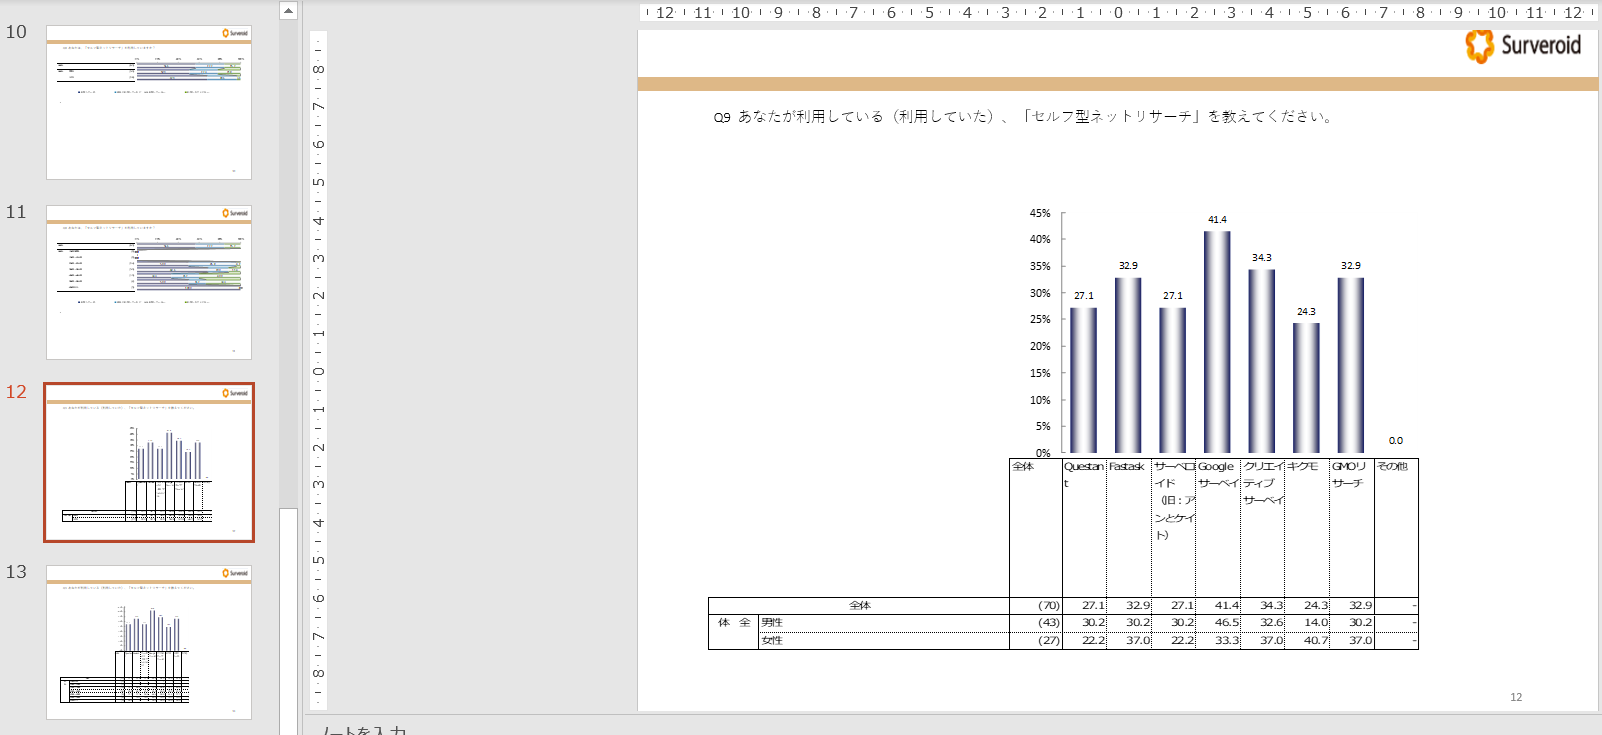
Task: Click the thumbnail pane scroll-up arrow
Action: [288, 11]
